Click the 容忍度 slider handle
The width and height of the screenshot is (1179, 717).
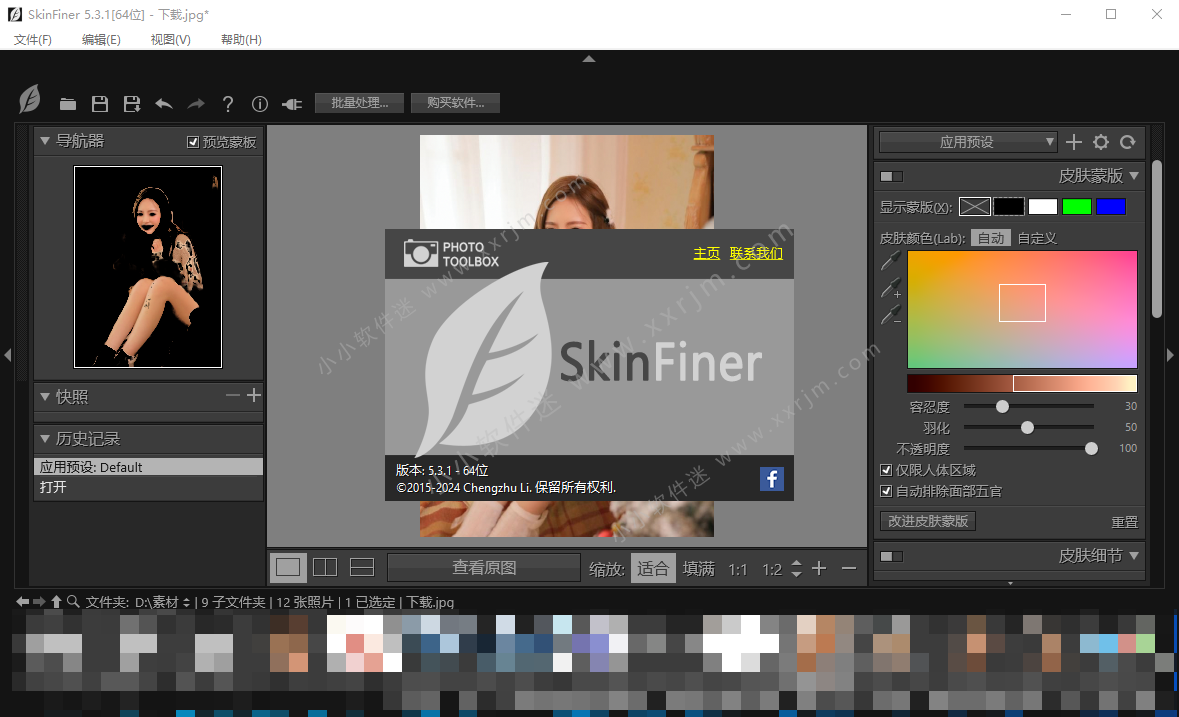pyautogui.click(x=1002, y=407)
